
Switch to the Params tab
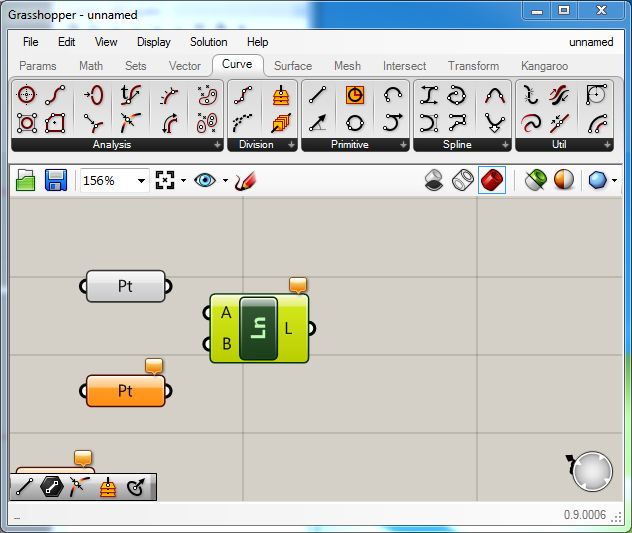point(37,66)
